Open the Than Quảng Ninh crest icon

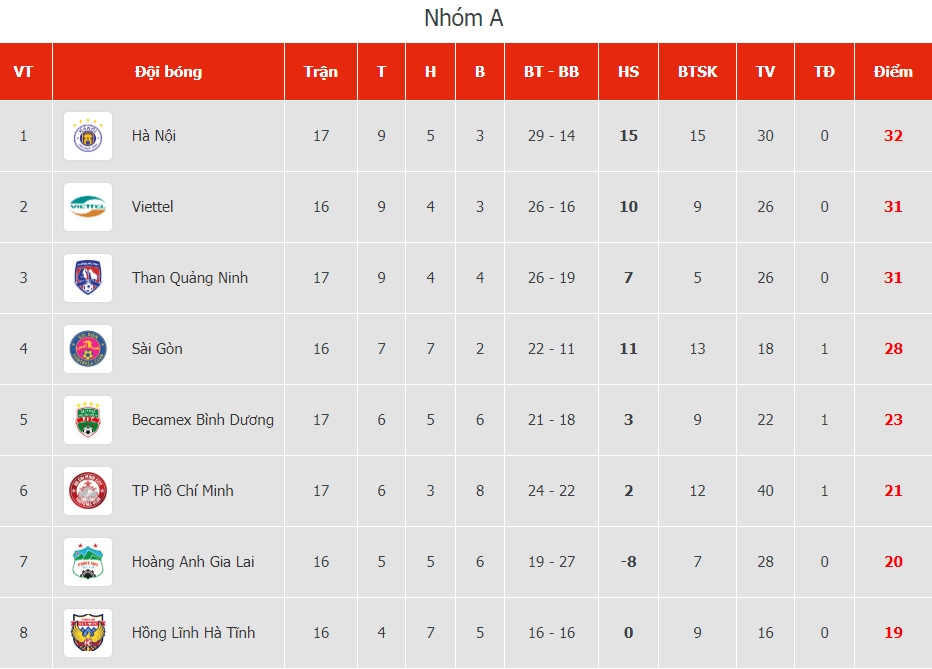(x=88, y=278)
